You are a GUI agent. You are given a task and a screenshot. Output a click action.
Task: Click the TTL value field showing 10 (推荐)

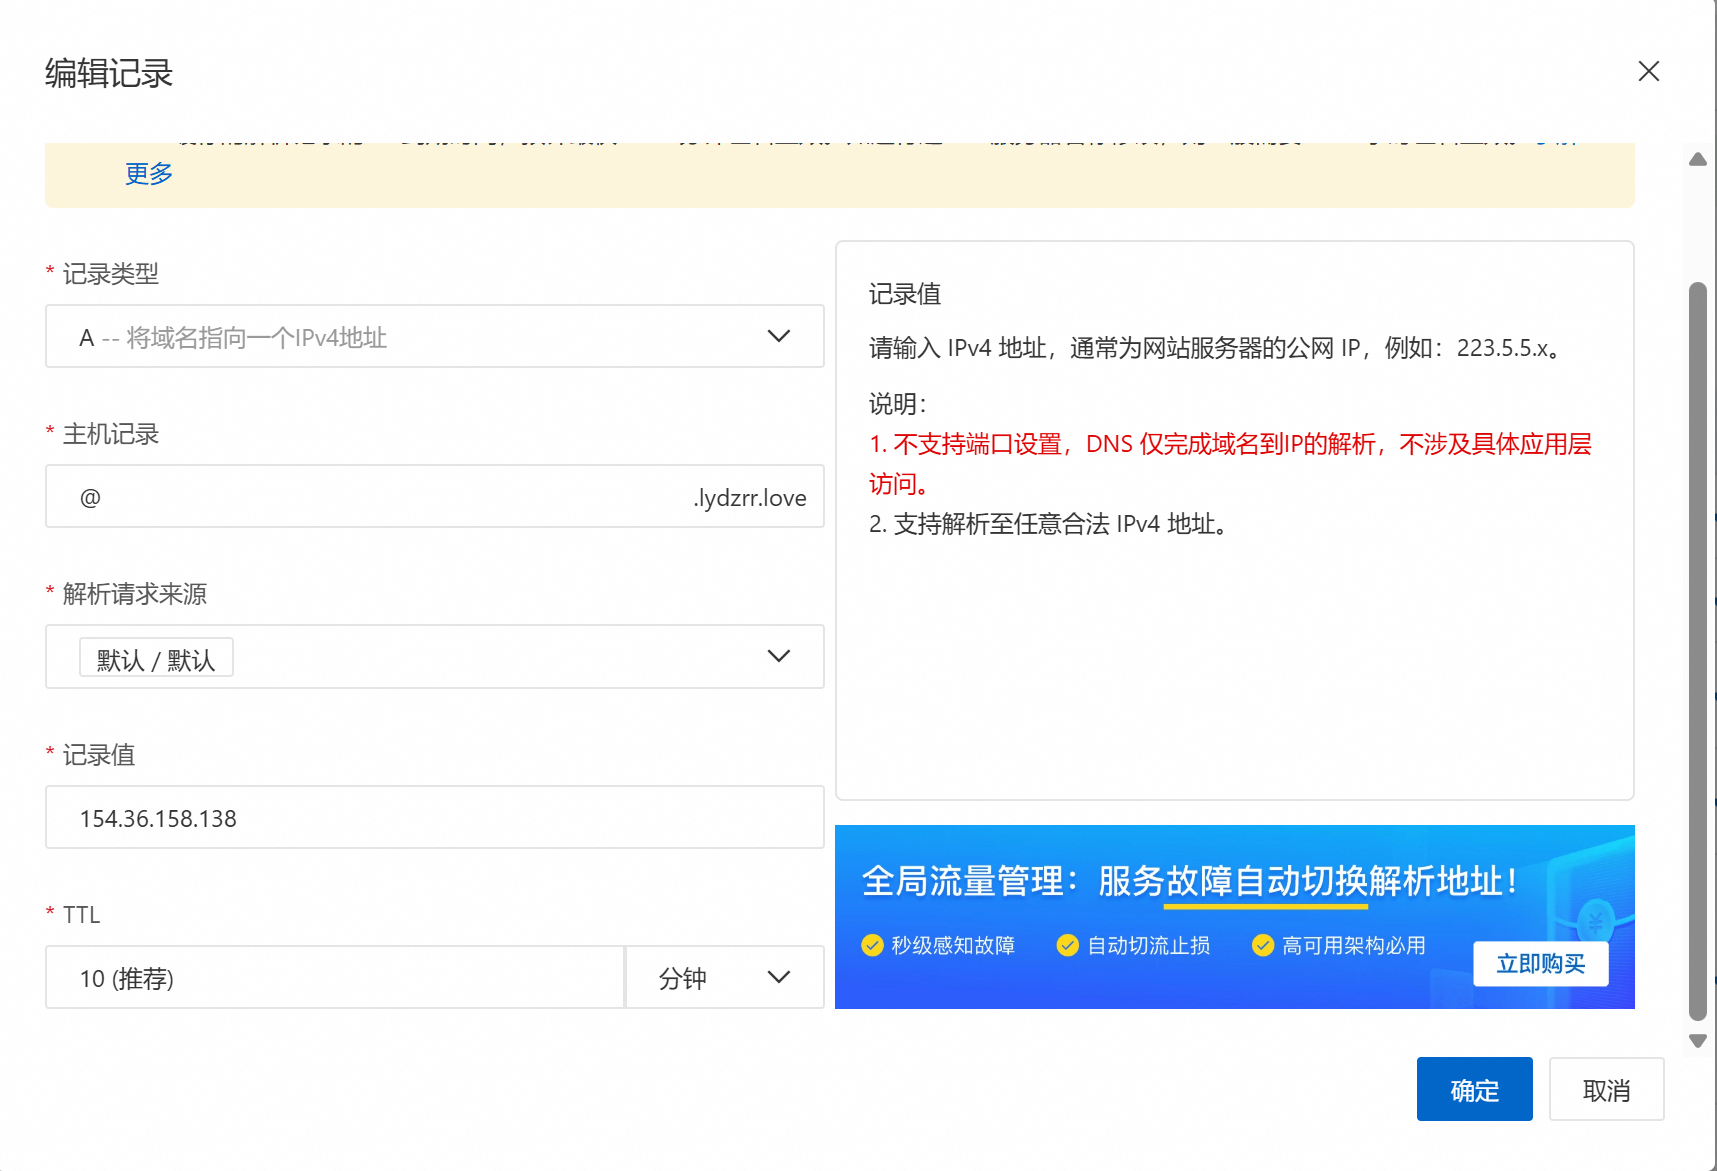tap(334, 978)
